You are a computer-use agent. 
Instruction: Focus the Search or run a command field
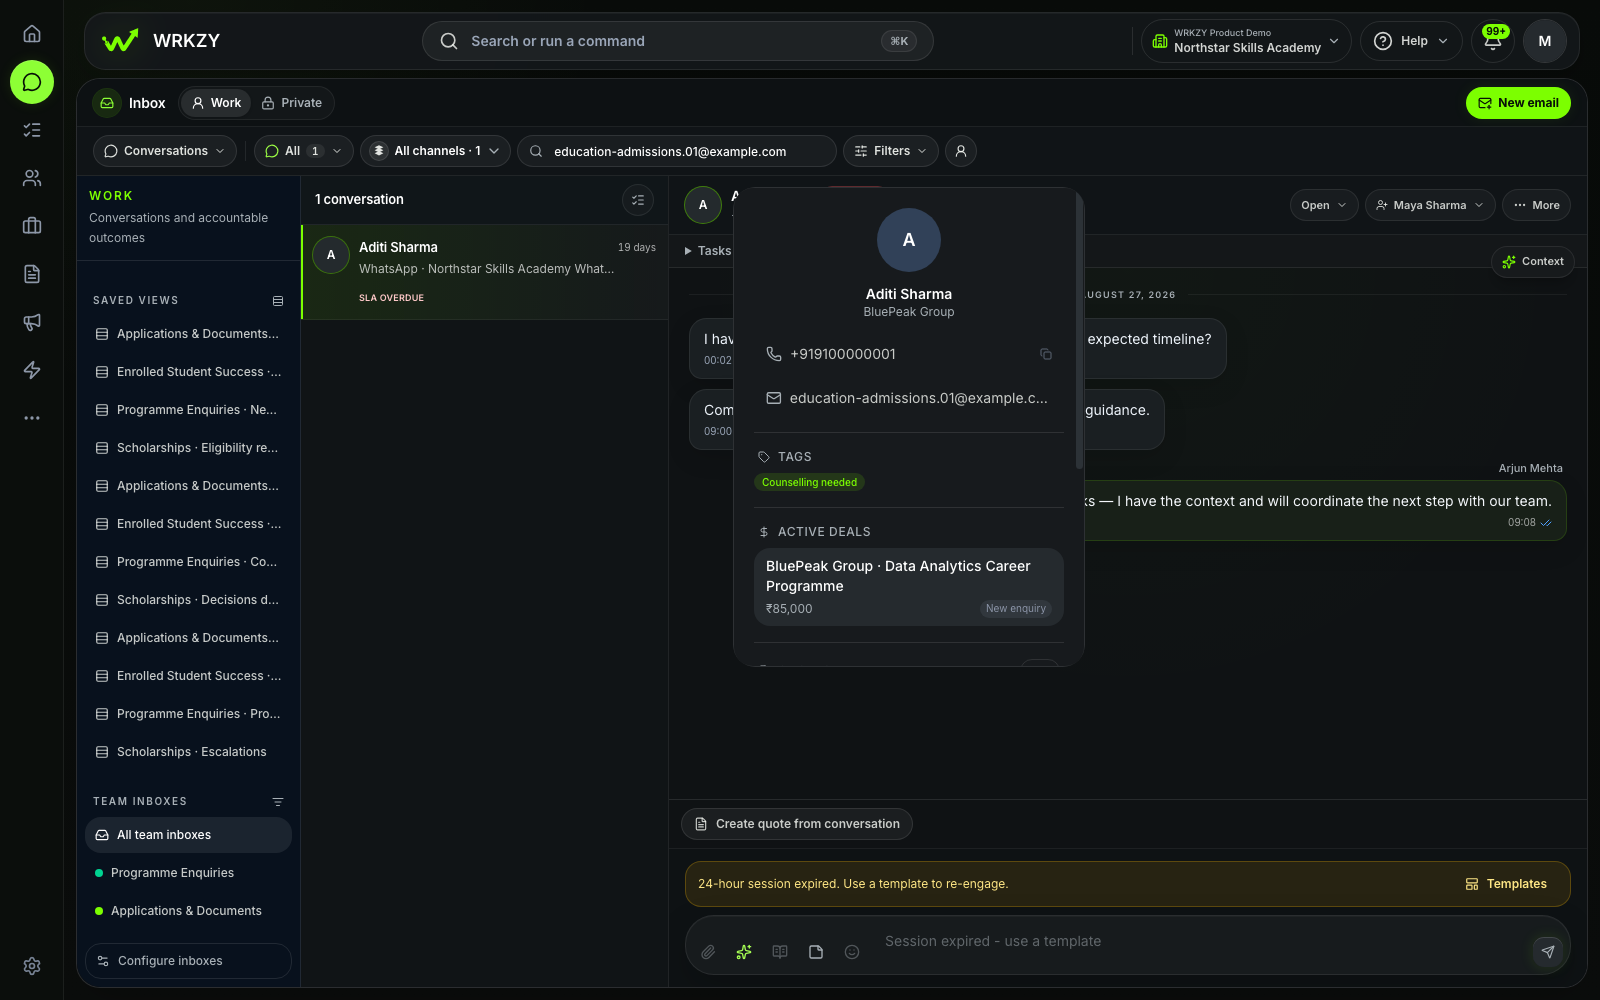point(678,41)
